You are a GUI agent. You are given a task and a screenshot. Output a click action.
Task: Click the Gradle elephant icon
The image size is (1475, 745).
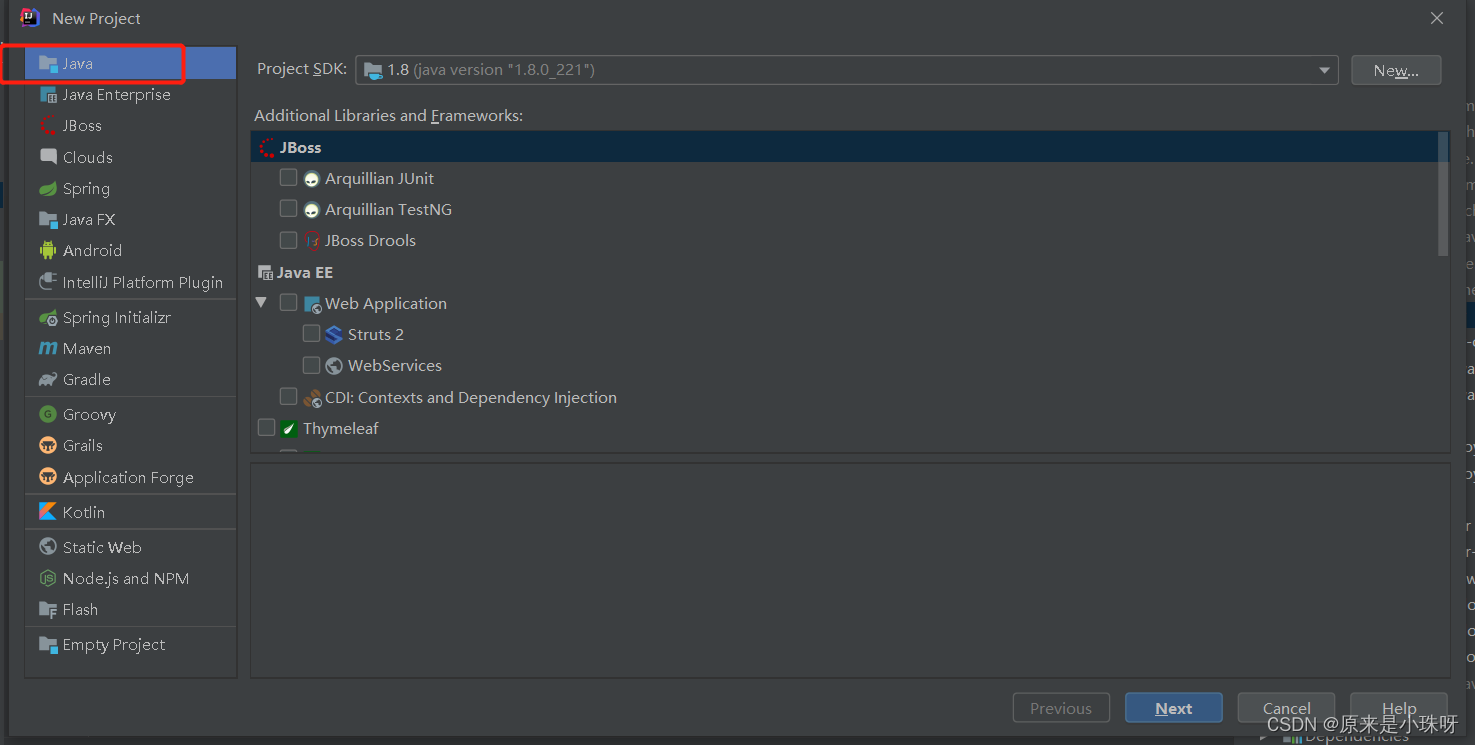point(47,380)
